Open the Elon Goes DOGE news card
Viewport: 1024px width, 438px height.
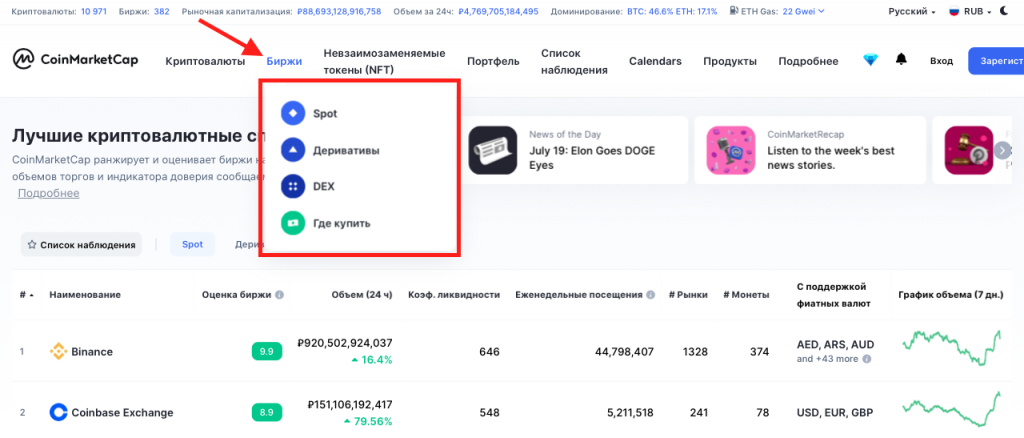(574, 150)
